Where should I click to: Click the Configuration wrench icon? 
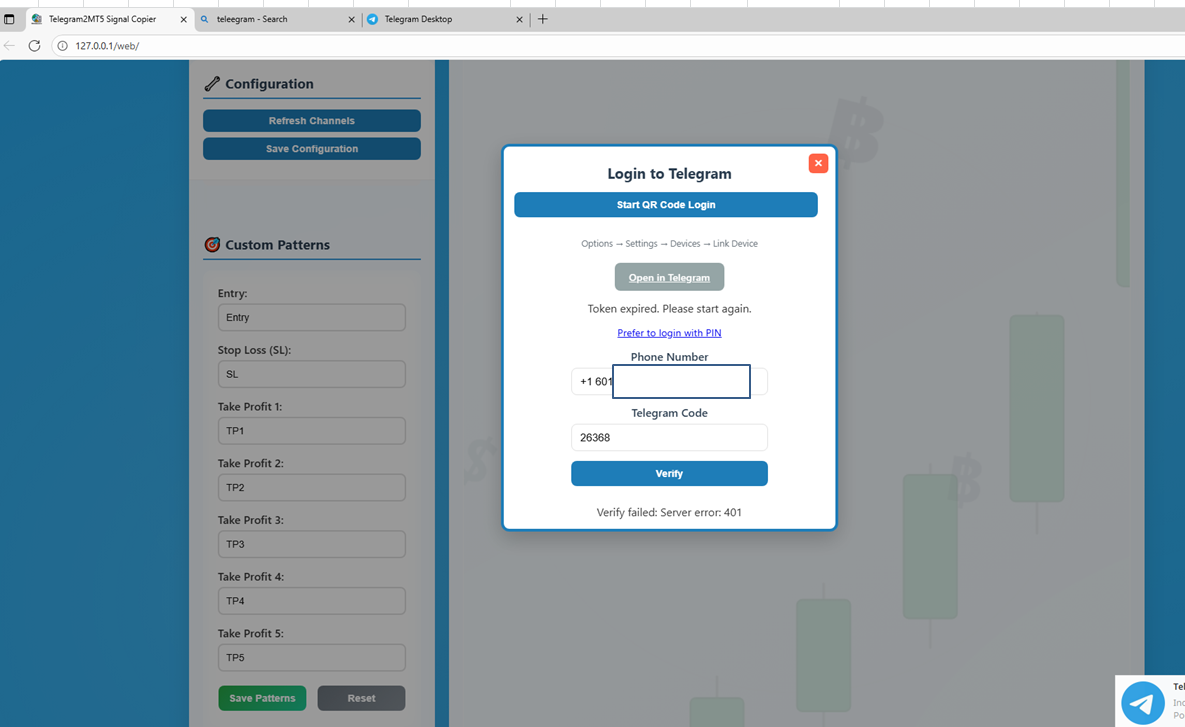pos(212,84)
